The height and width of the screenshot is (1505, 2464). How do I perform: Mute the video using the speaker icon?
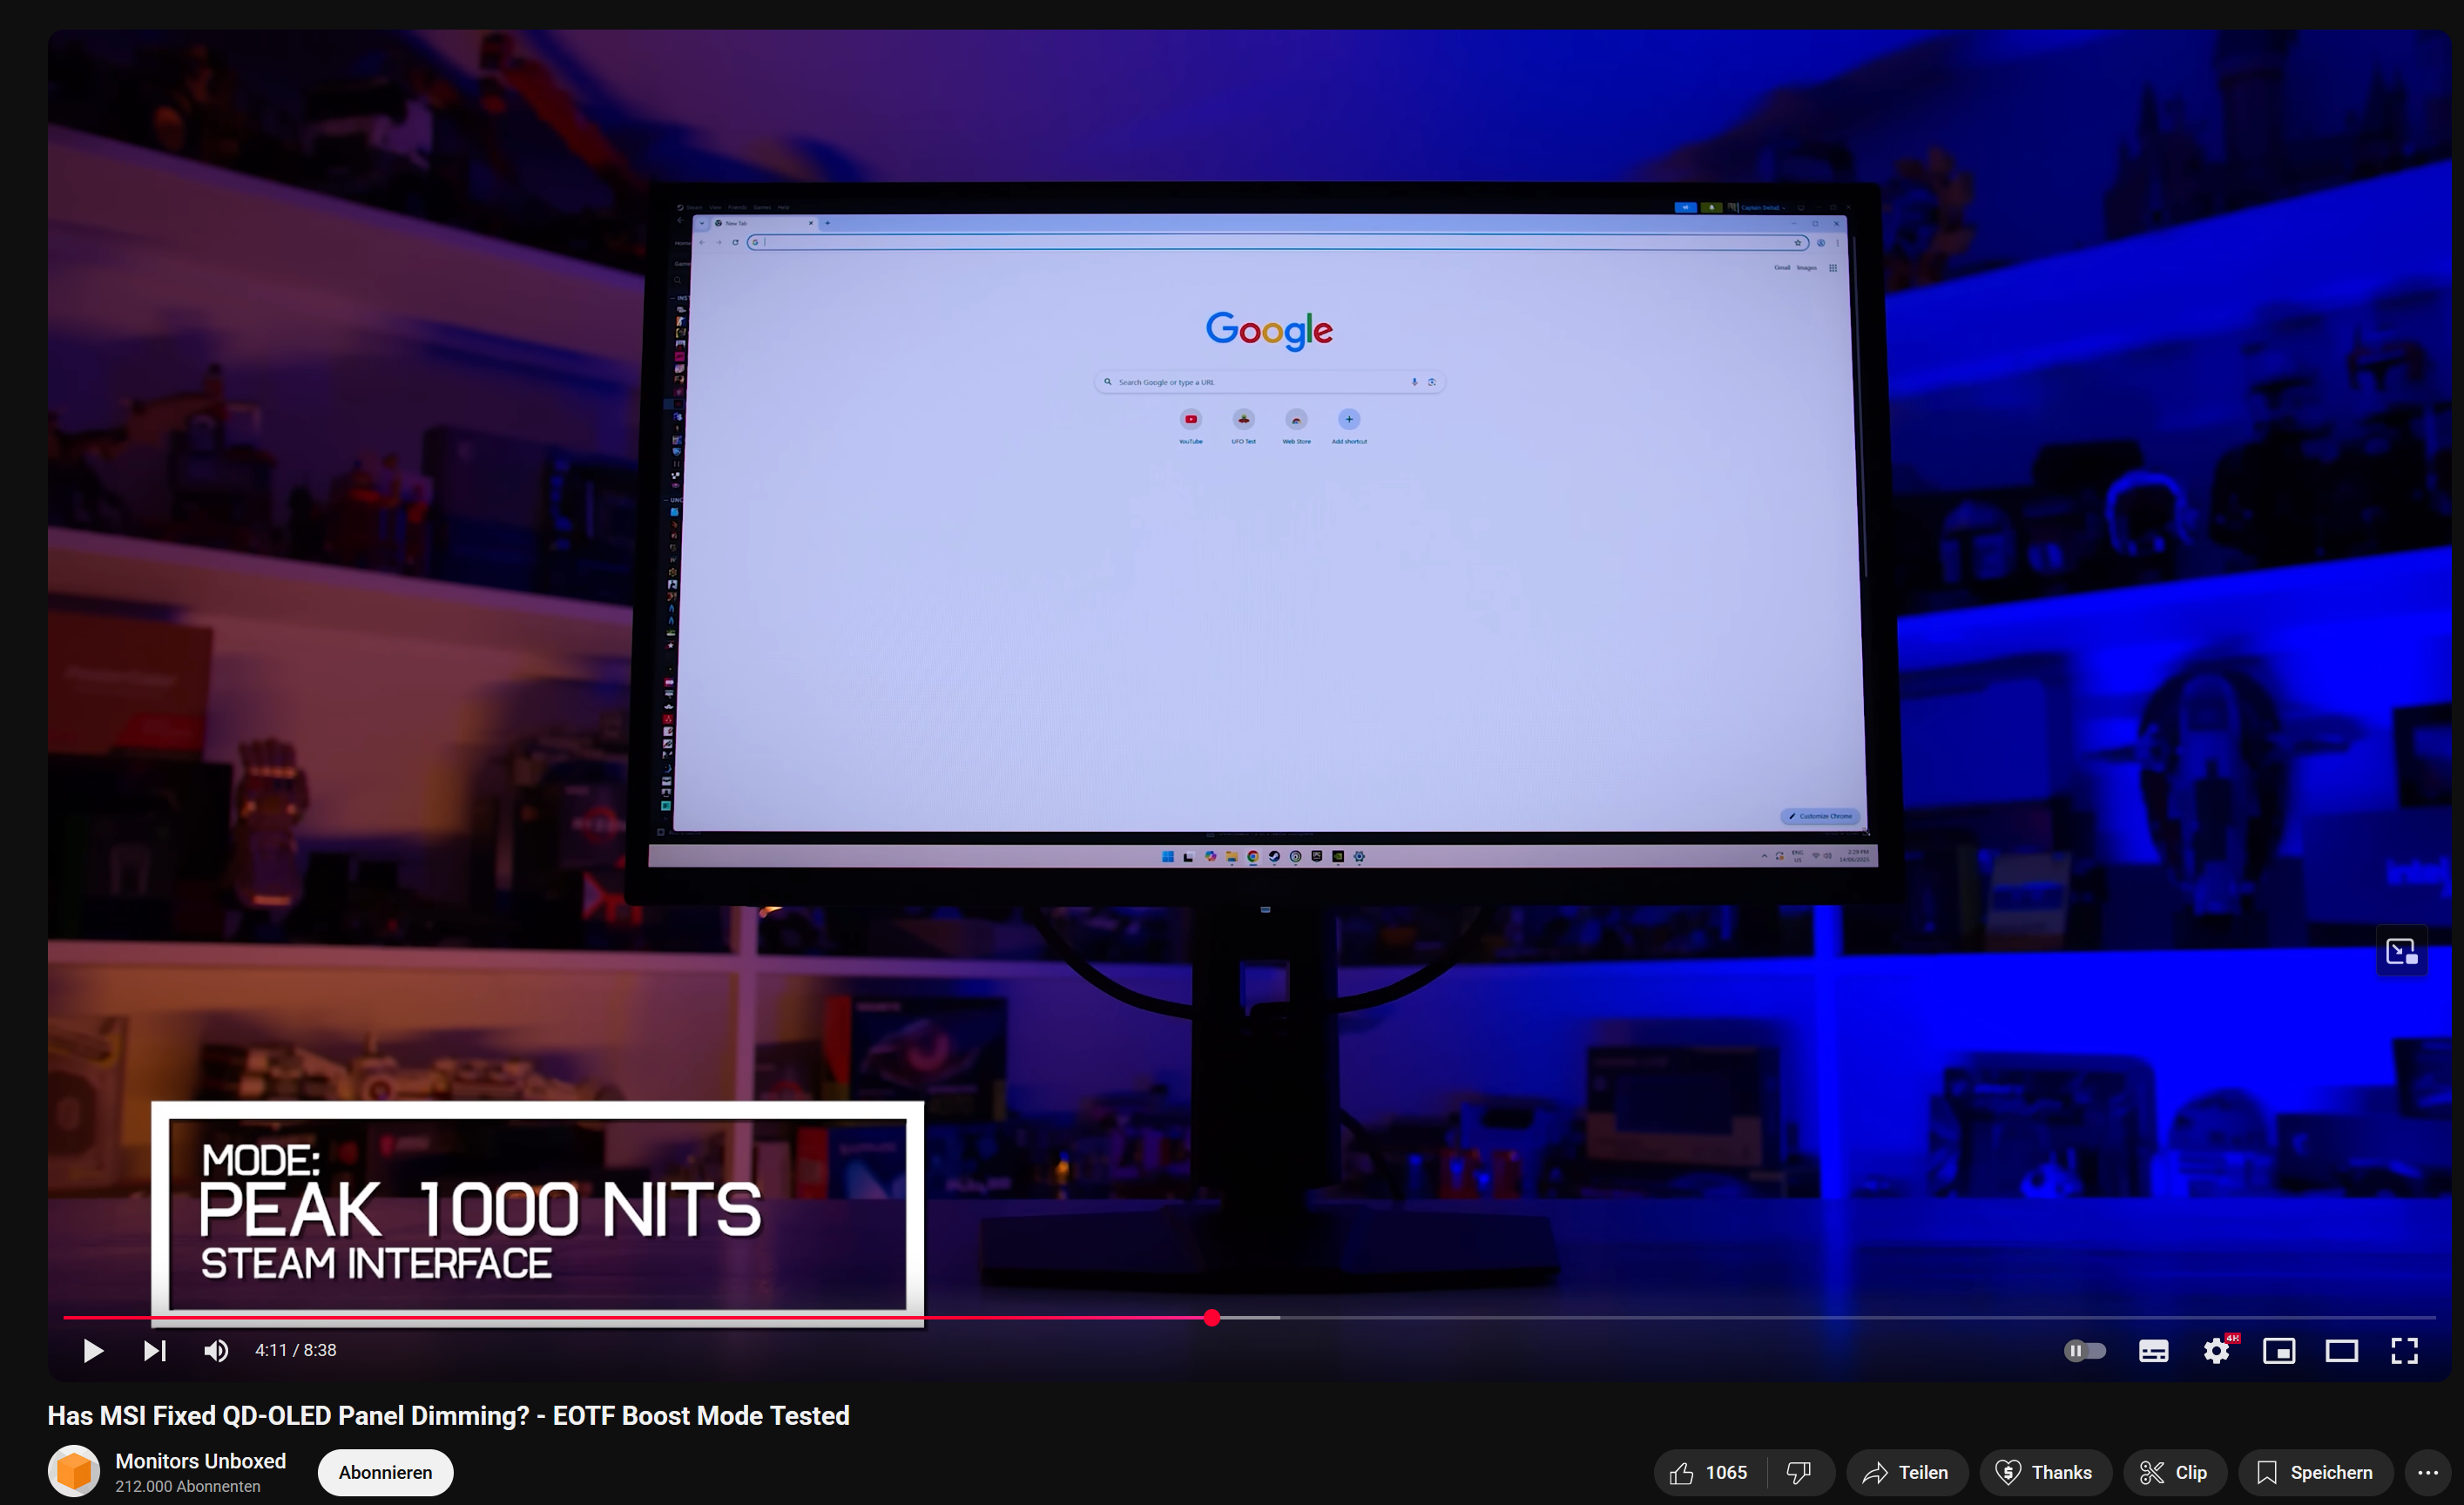point(215,1350)
